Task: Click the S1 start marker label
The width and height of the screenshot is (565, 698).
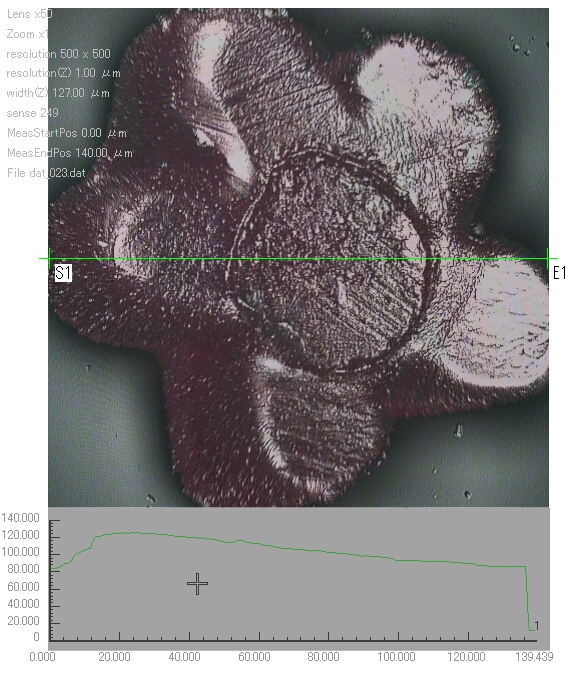Action: (x=63, y=273)
